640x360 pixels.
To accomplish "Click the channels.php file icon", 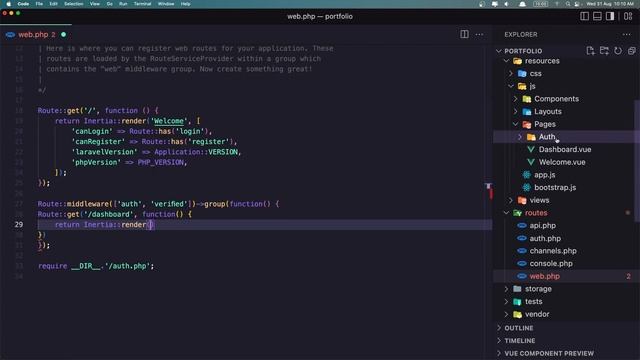I will pos(522,251).
